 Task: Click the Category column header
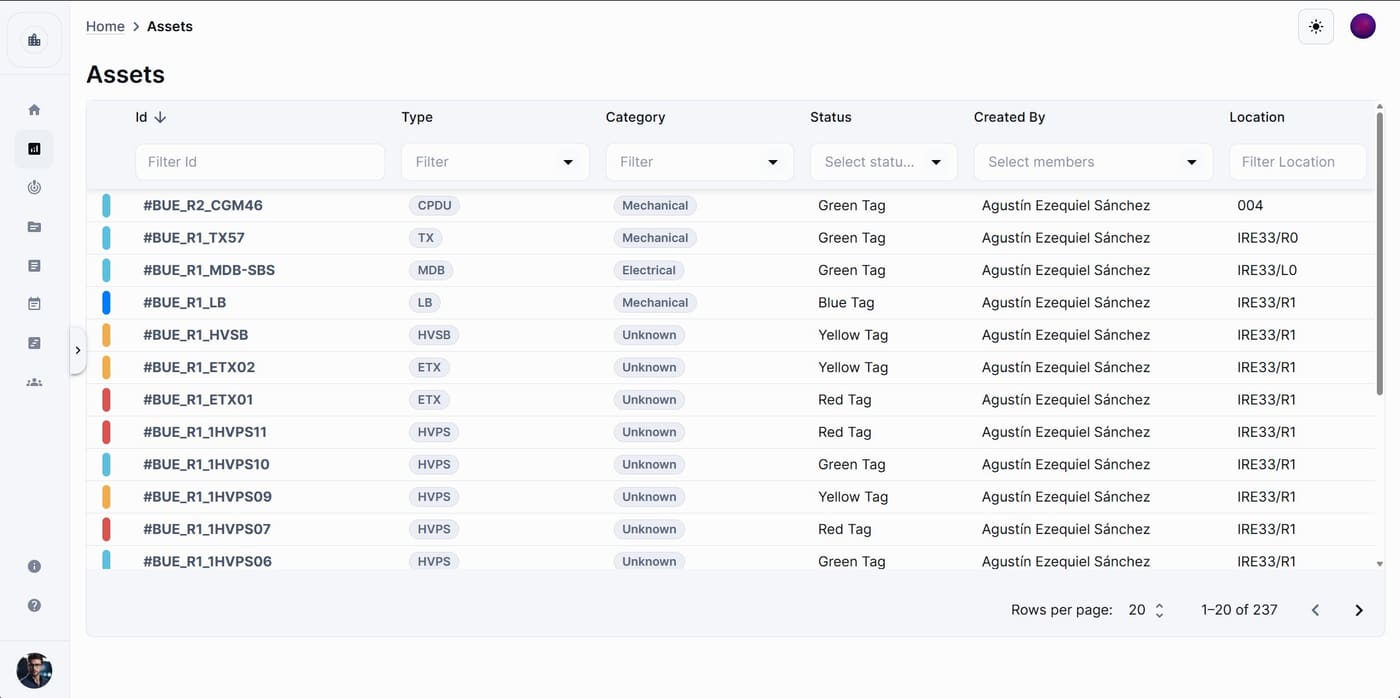[x=635, y=117]
